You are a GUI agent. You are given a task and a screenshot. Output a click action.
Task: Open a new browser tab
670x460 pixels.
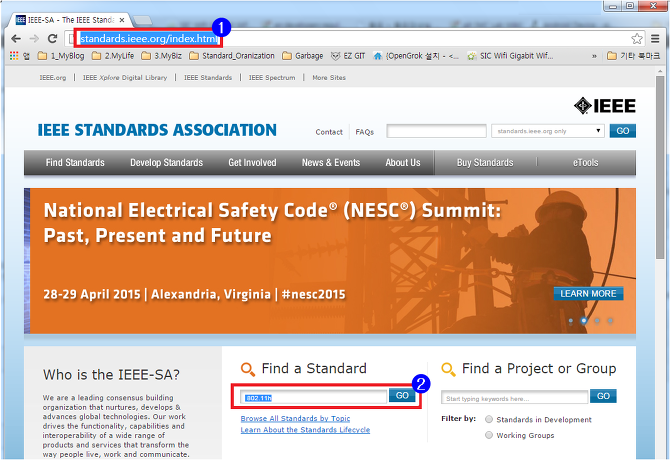point(143,20)
